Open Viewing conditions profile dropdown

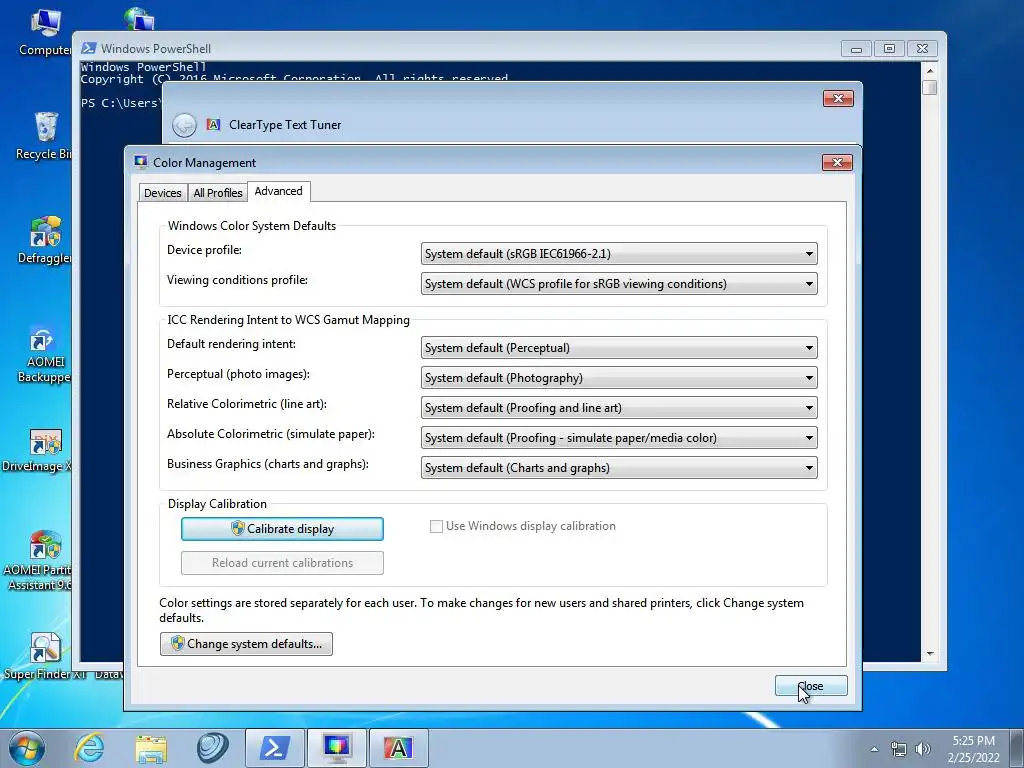pos(618,283)
